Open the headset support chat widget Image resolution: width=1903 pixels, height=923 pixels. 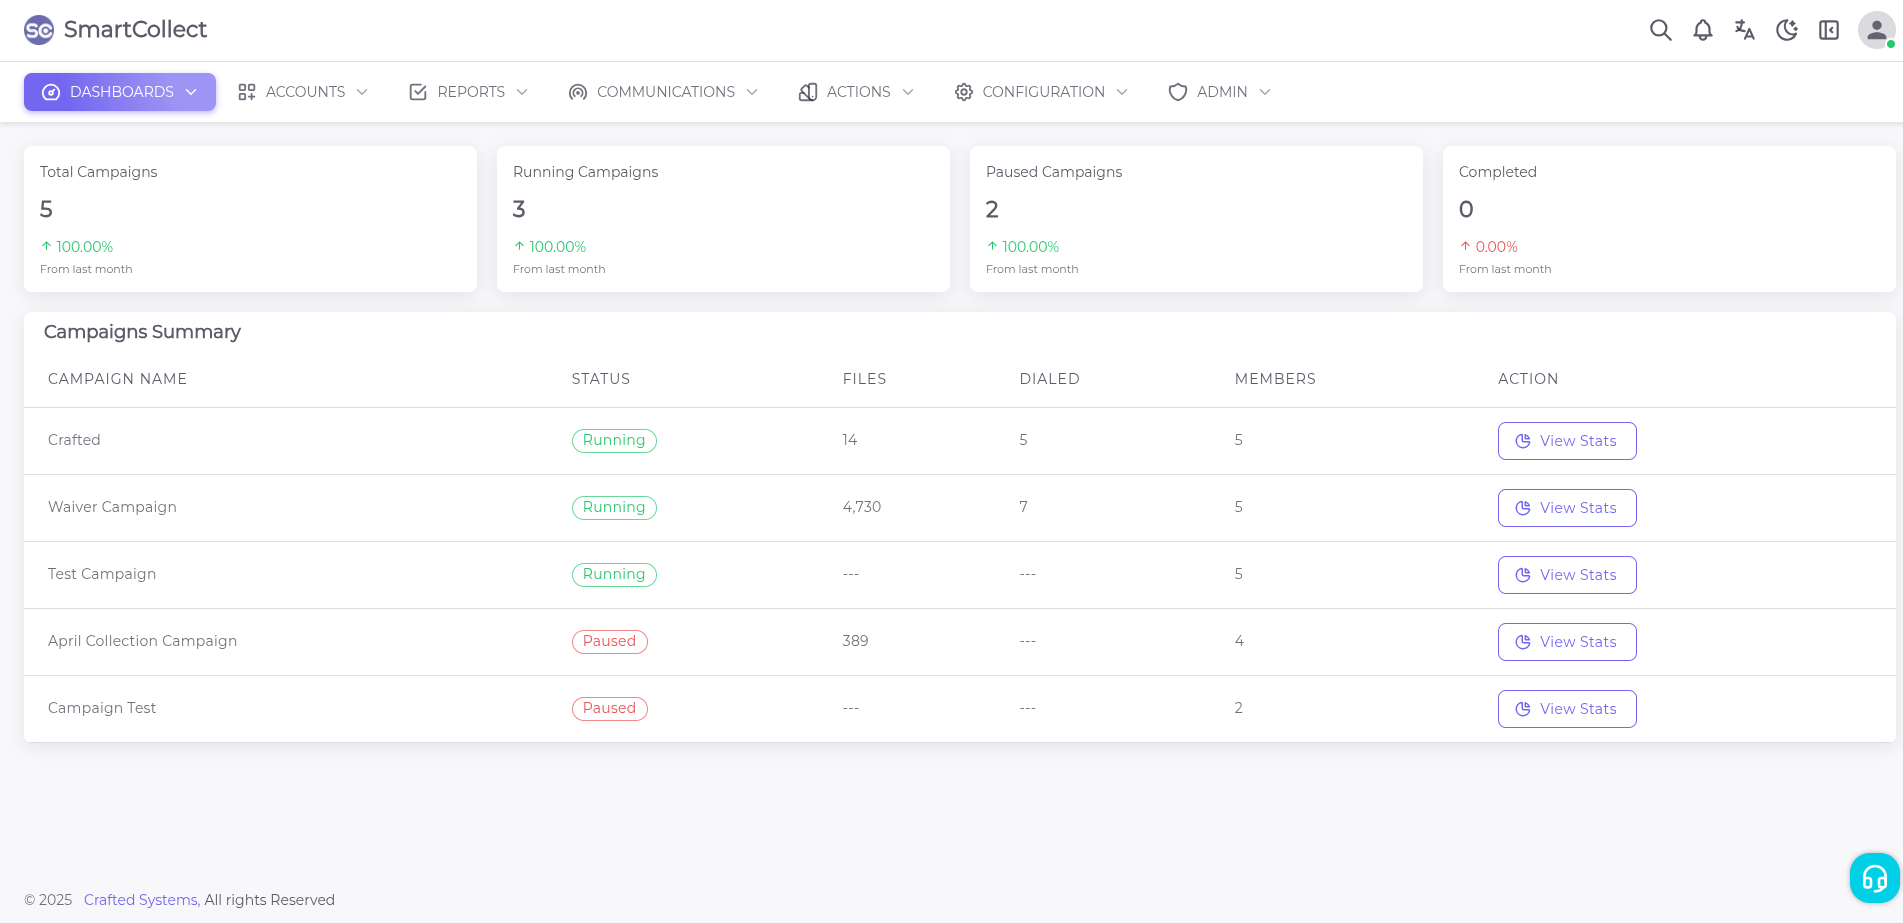click(x=1873, y=878)
